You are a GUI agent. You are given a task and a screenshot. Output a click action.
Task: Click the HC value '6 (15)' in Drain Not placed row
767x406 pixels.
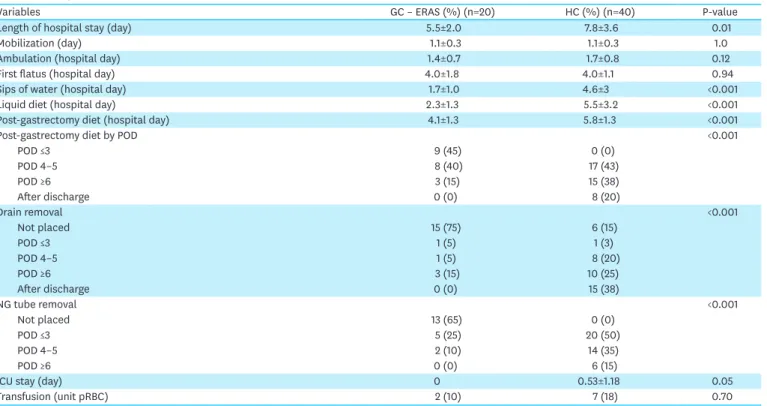pyautogui.click(x=604, y=227)
